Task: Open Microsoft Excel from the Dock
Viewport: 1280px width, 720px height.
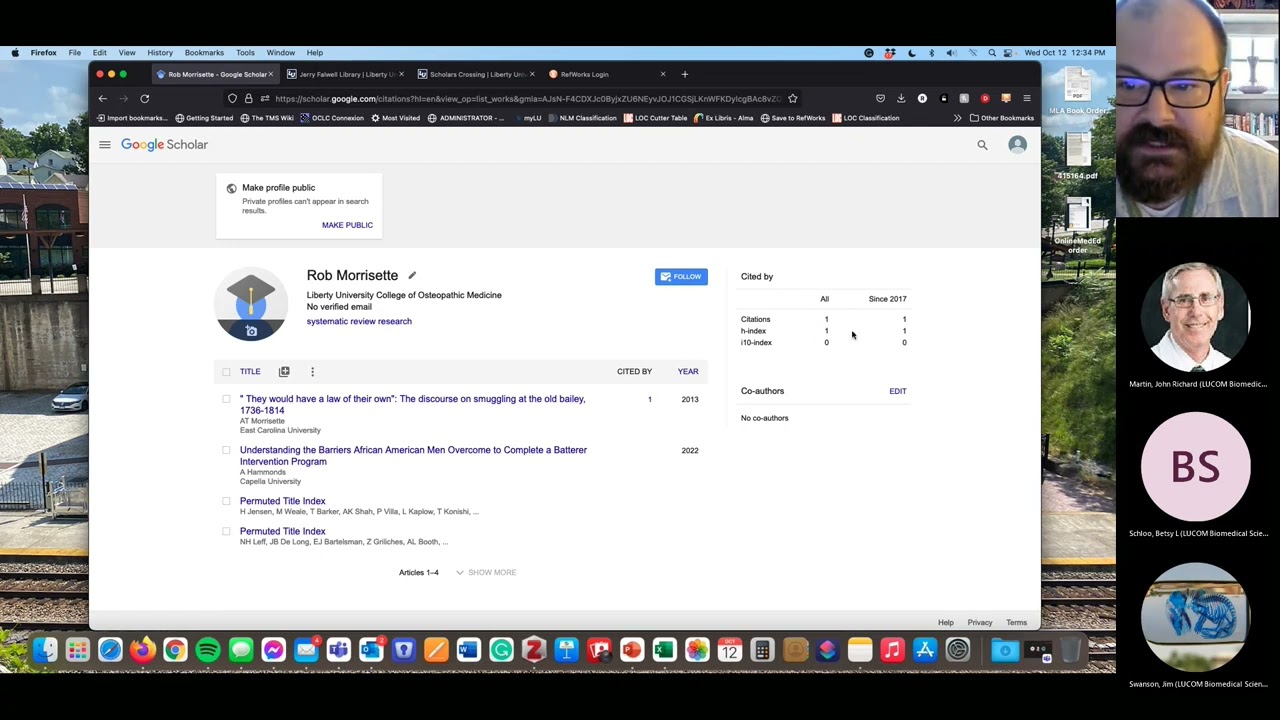Action: [664, 651]
